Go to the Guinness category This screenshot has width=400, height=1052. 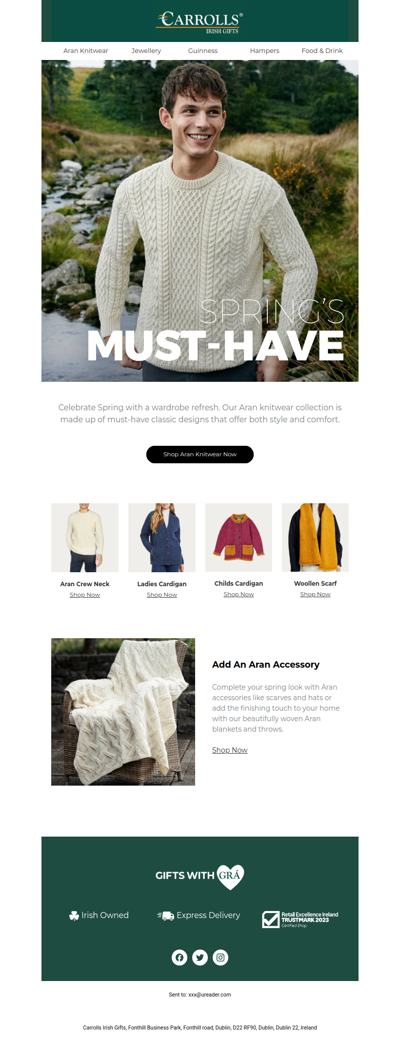coord(203,51)
